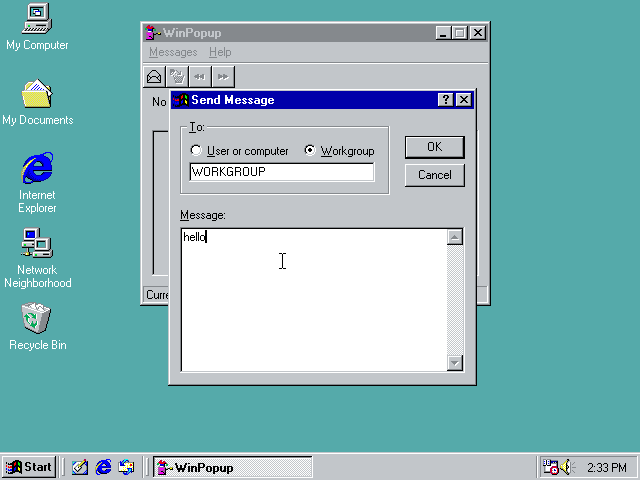
Task: Open the My Computer desktop icon
Action: 37,27
